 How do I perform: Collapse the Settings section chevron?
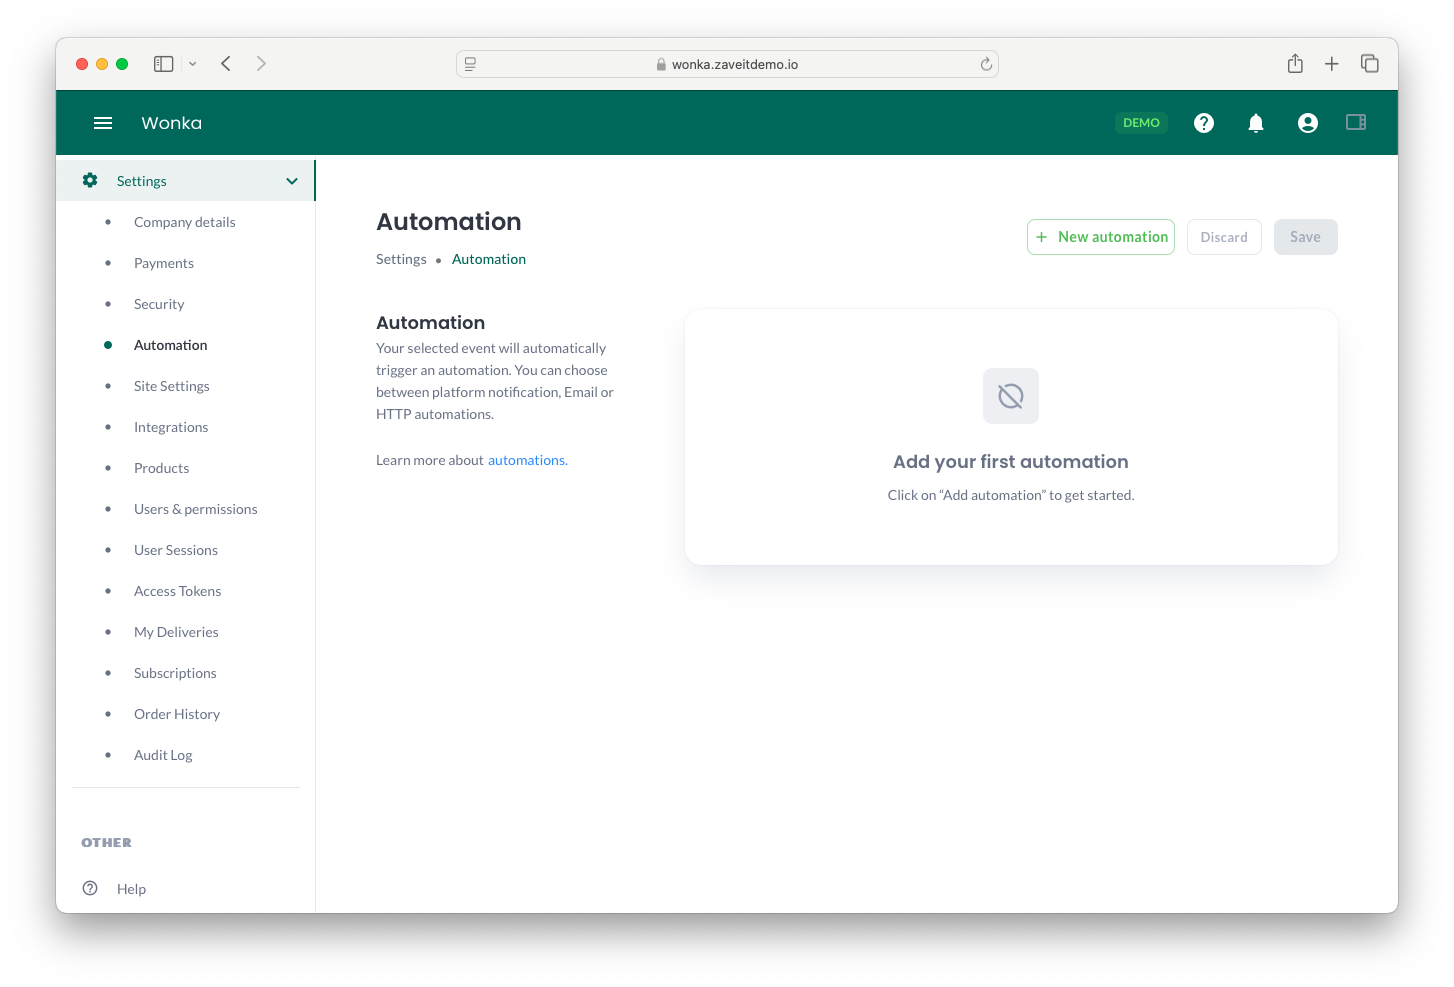[x=292, y=181]
